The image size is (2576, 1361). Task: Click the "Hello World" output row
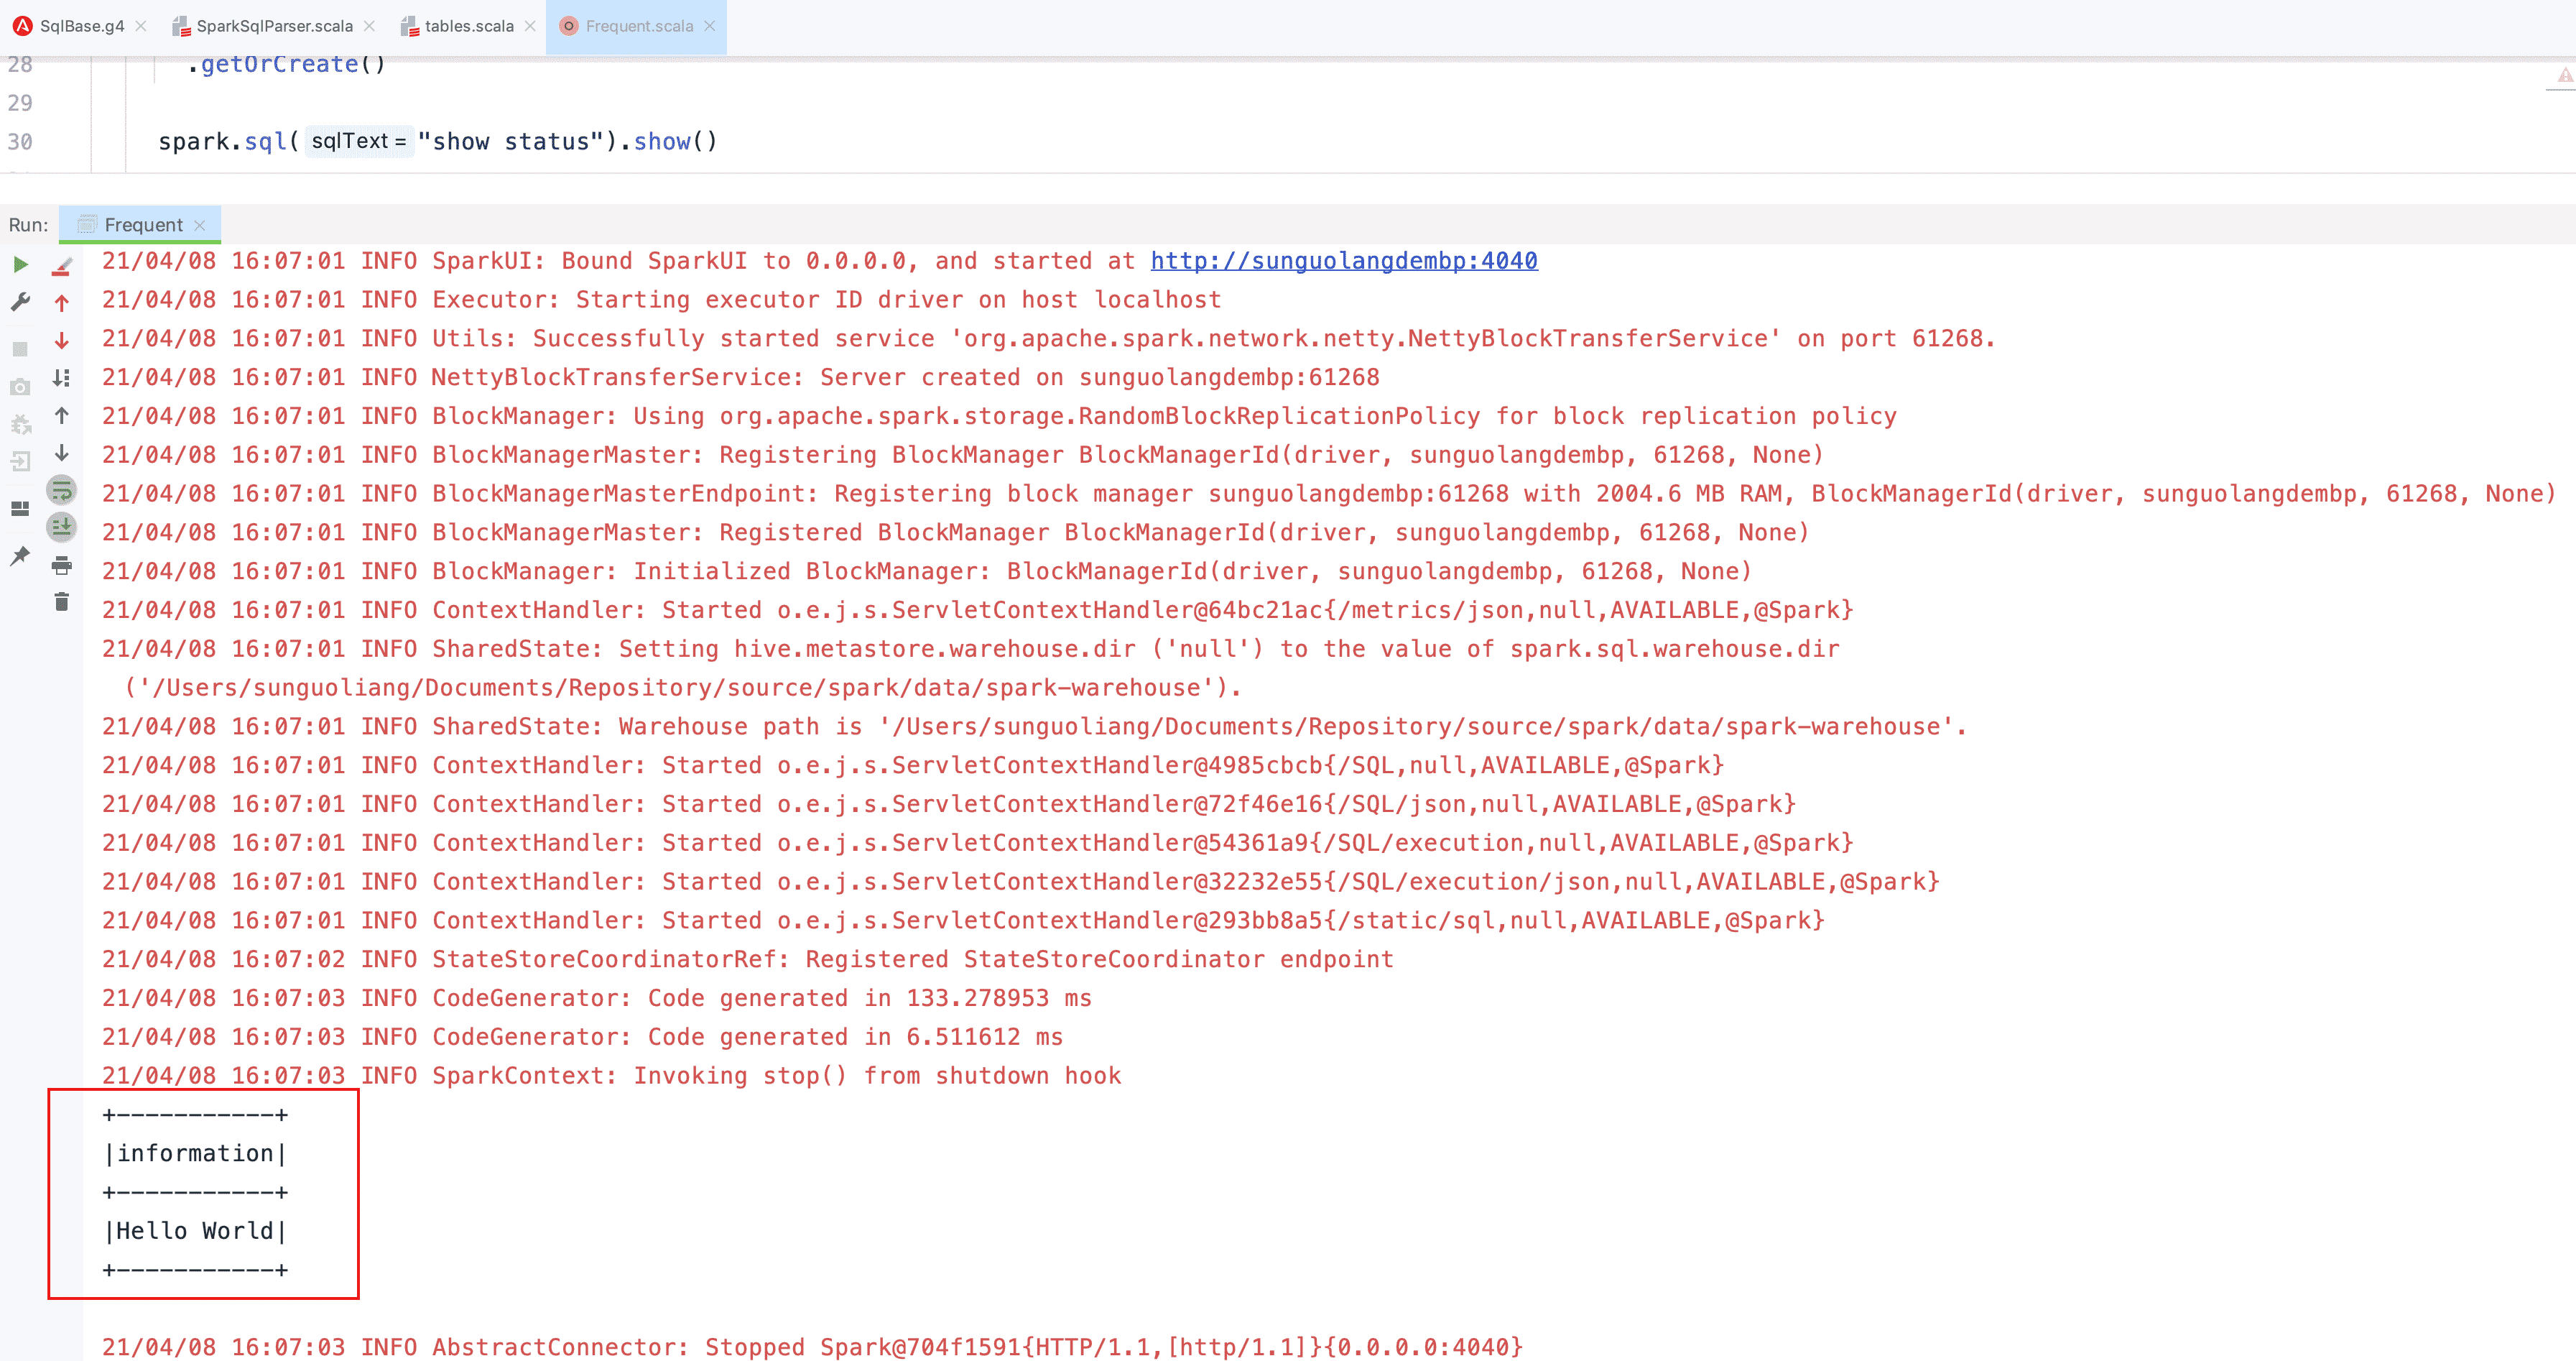(196, 1231)
